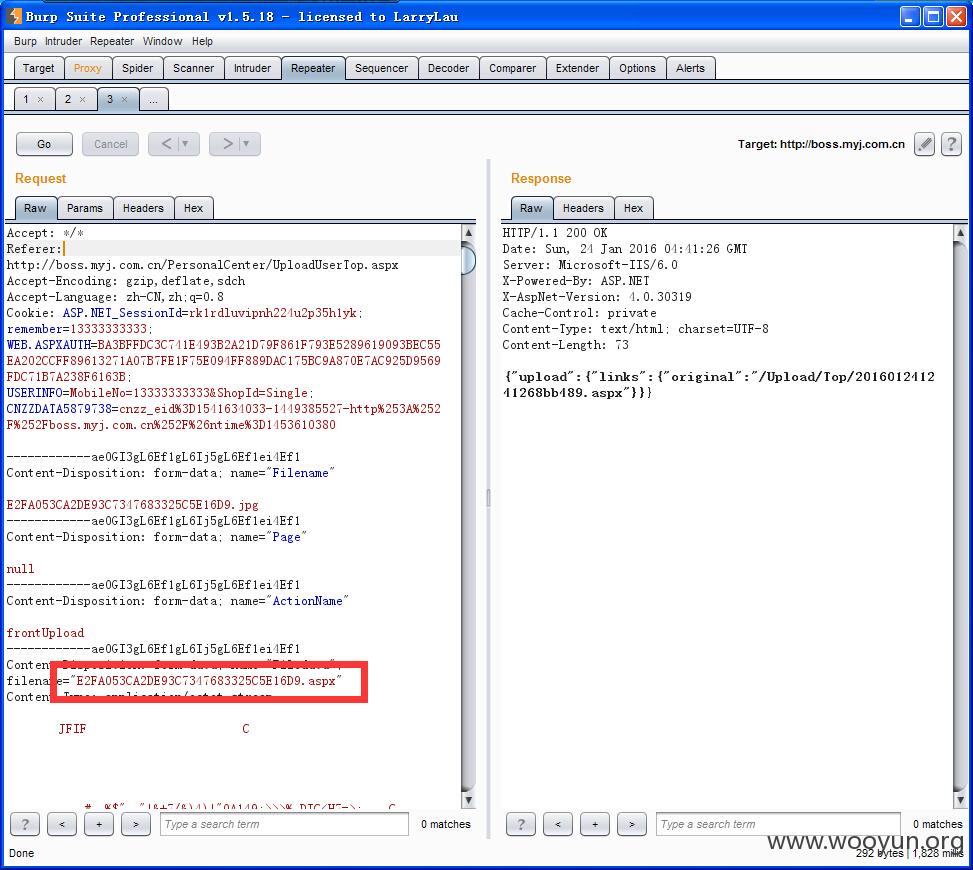Close Repeater tab 1 with its x
The image size is (973, 870).
tap(40, 99)
